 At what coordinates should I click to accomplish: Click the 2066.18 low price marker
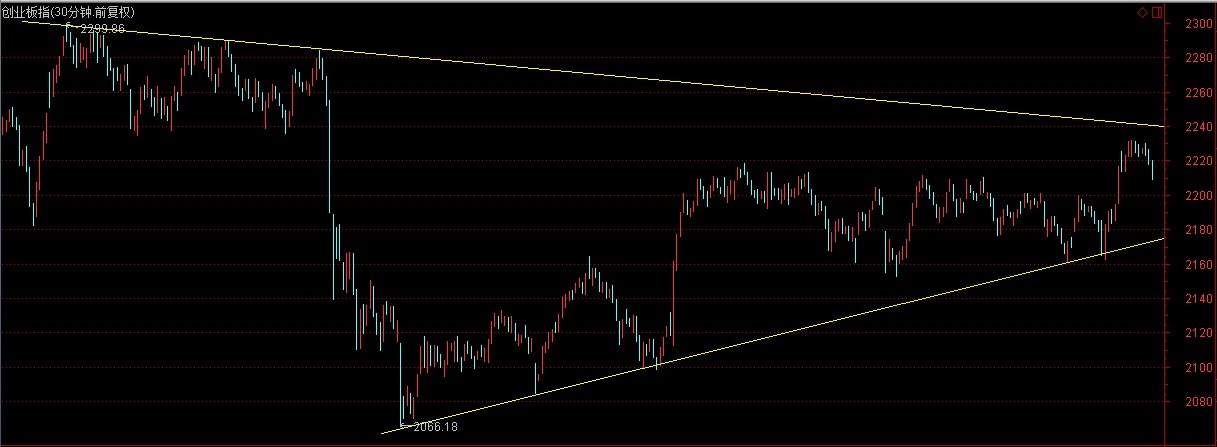tap(434, 427)
